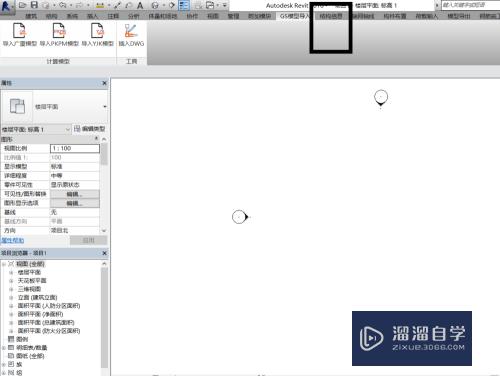Switch to the 插入 ribbon tab
The image size is (500, 376).
point(92,16)
